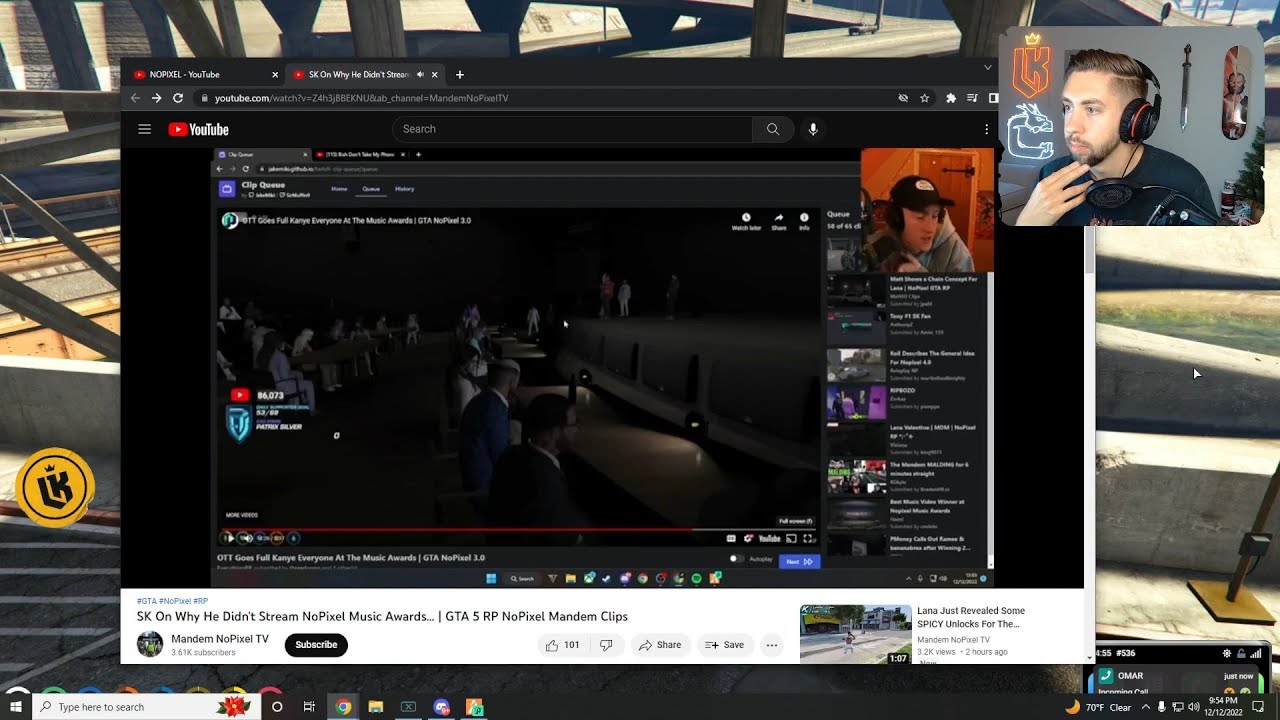Open Lana Just Revealed Some SPICY Unlocks video title
The height and width of the screenshot is (720, 1280).
pos(971,617)
